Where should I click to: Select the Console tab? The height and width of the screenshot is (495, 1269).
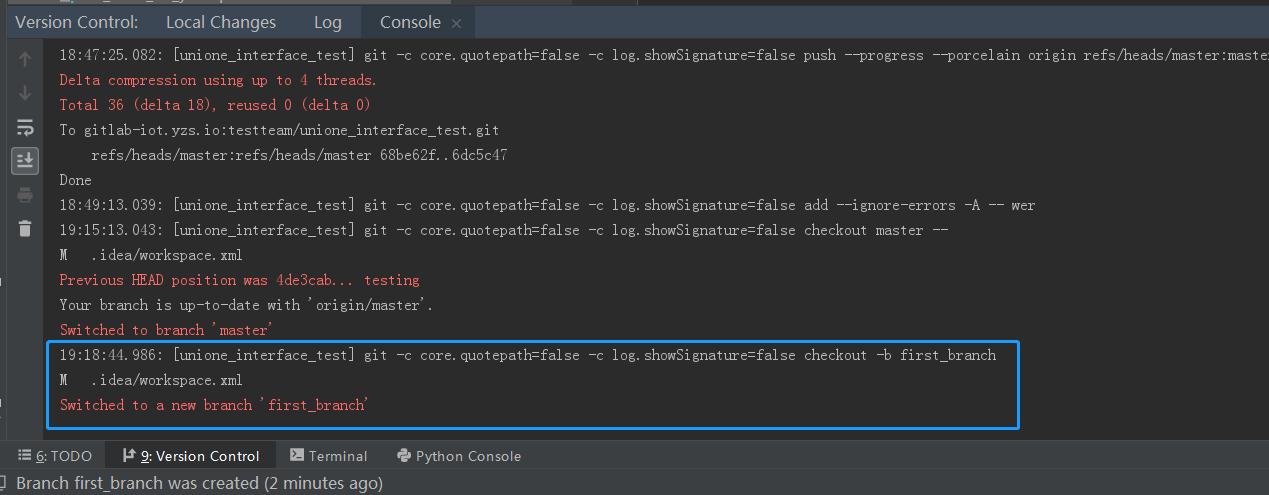[409, 22]
